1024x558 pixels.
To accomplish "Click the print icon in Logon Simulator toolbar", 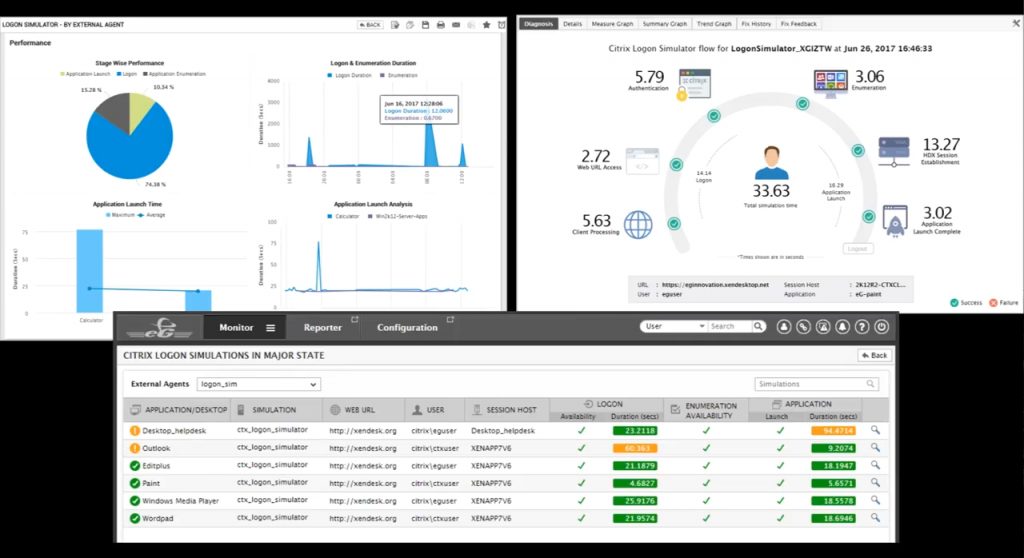I will click(x=441, y=25).
